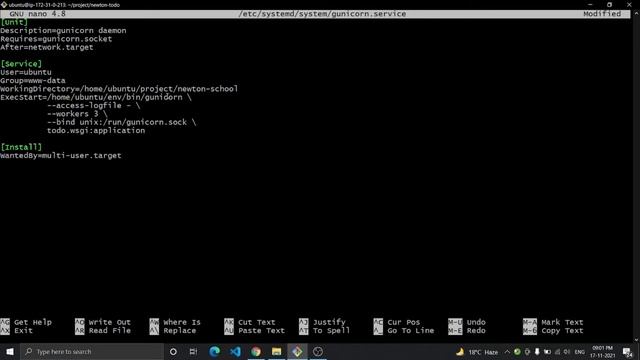
Task: Click the M-A Mark Text shortcut
Action: click(x=553, y=322)
